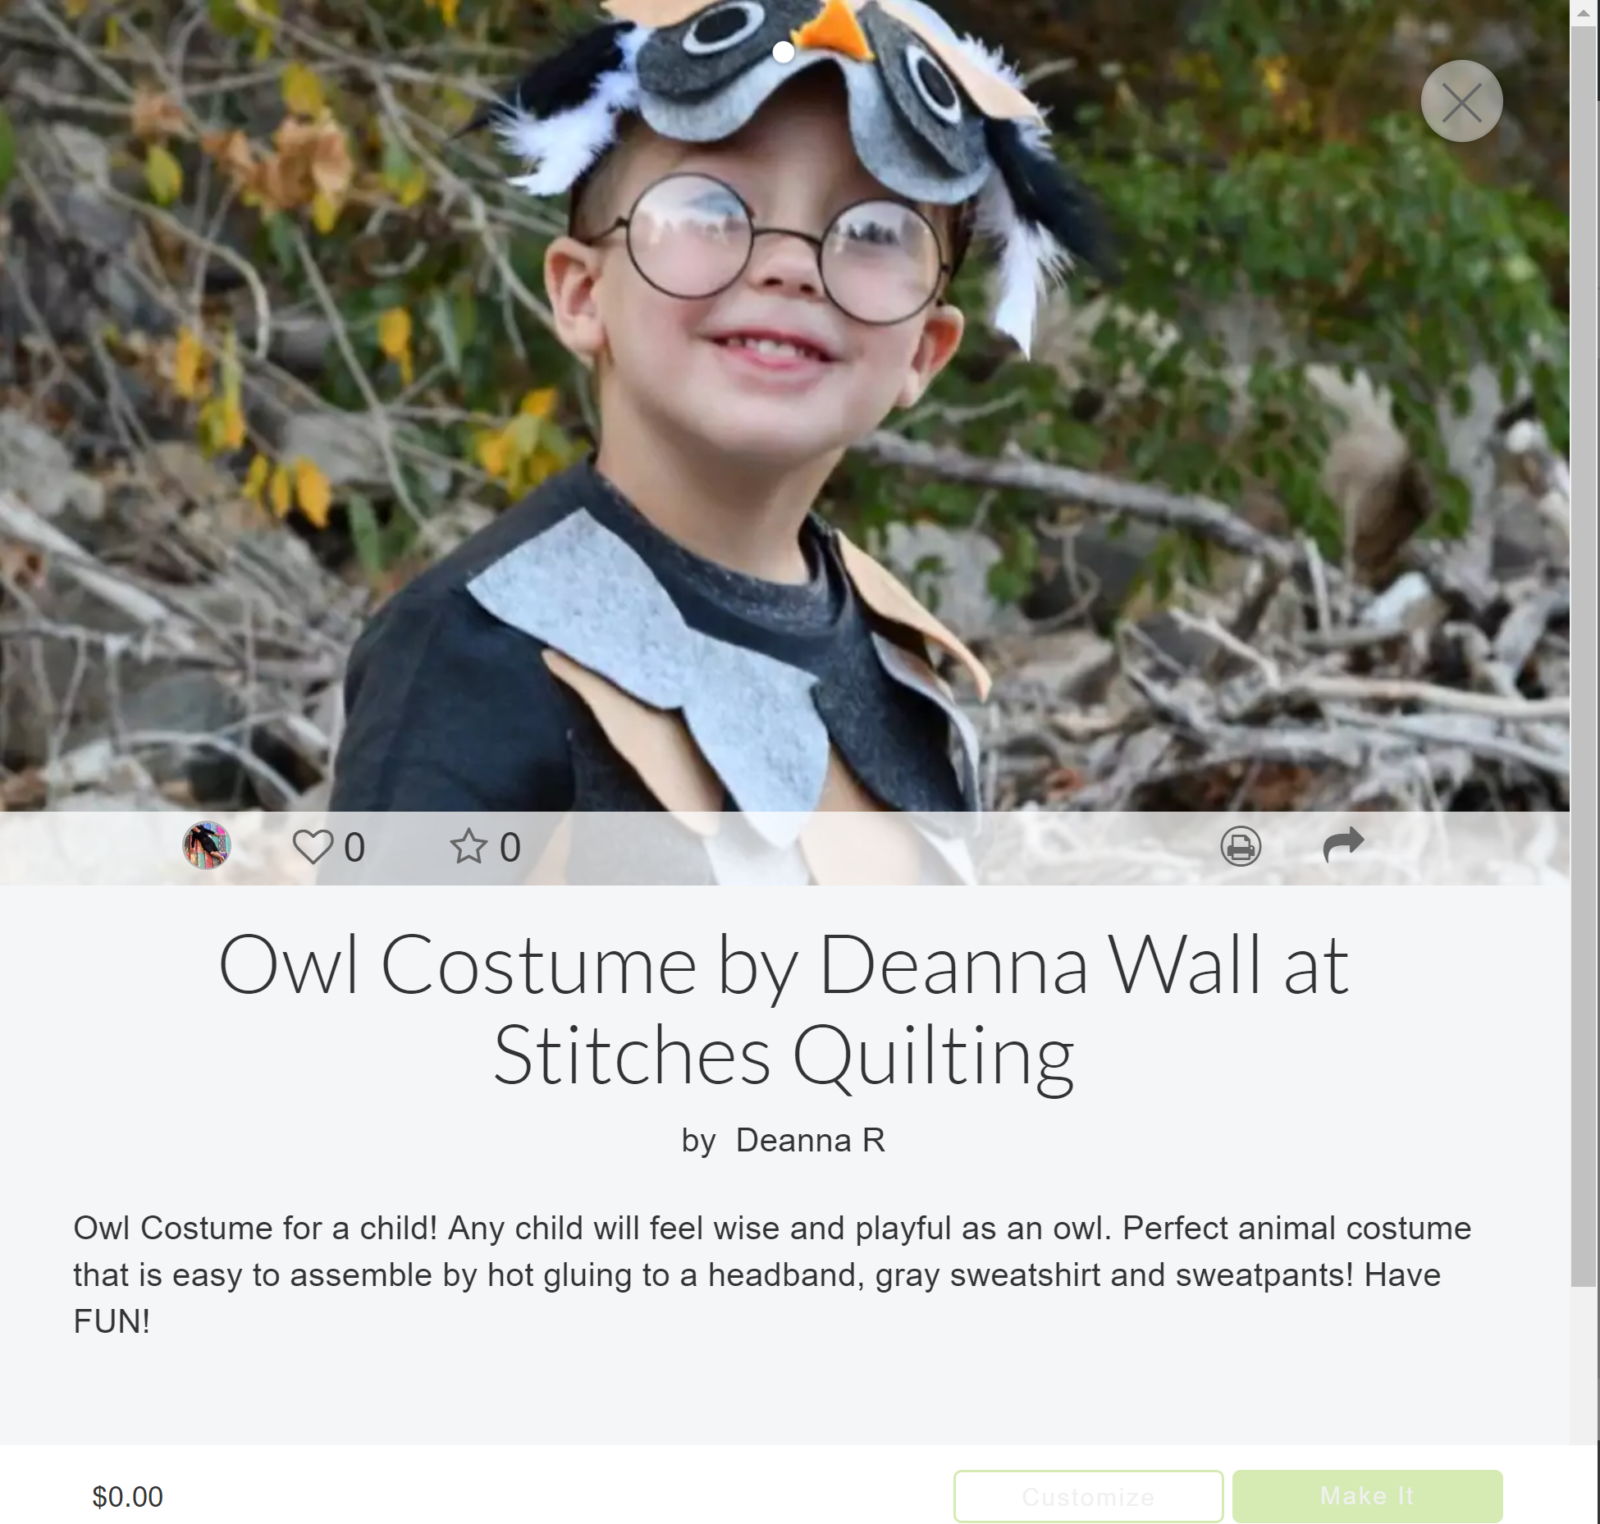
Task: Click the green Make It button
Action: pyautogui.click(x=1367, y=1496)
